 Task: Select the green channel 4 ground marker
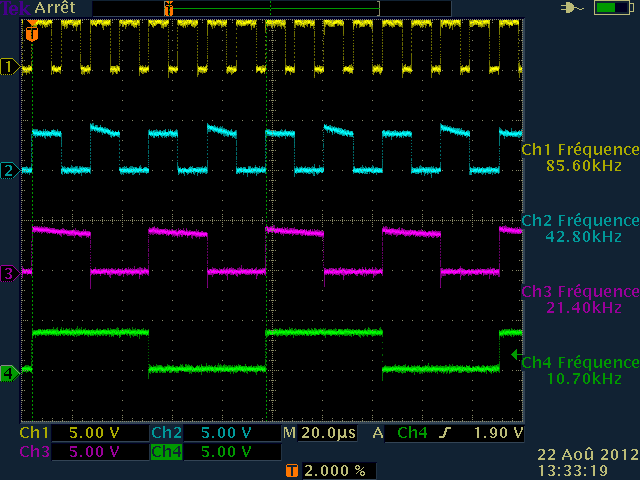click(x=11, y=373)
